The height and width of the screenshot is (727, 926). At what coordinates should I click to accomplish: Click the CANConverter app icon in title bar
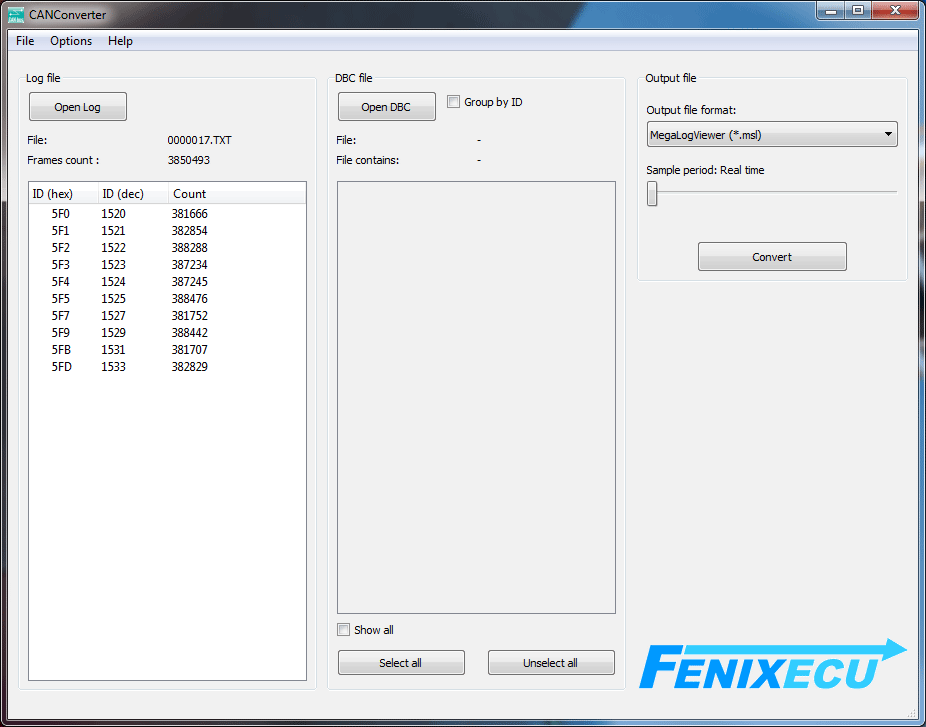pos(16,15)
